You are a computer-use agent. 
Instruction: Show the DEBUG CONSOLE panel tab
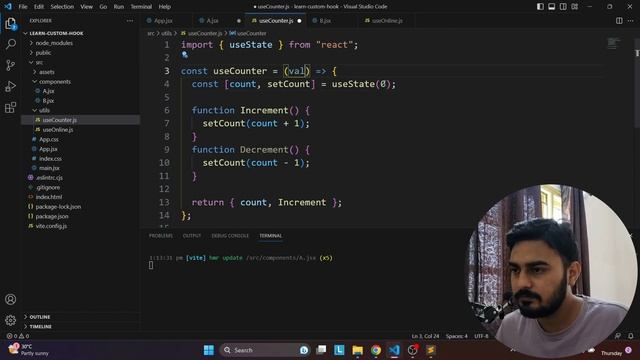pos(230,236)
